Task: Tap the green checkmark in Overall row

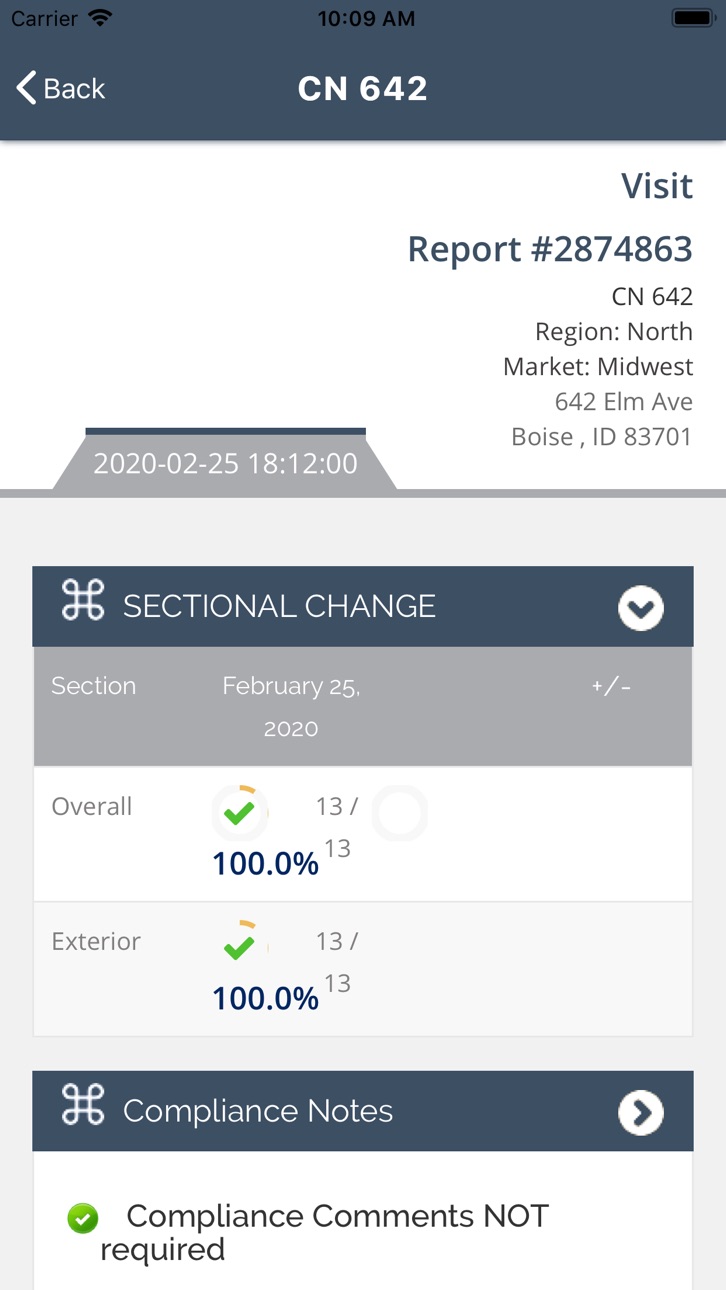Action: pyautogui.click(x=240, y=812)
